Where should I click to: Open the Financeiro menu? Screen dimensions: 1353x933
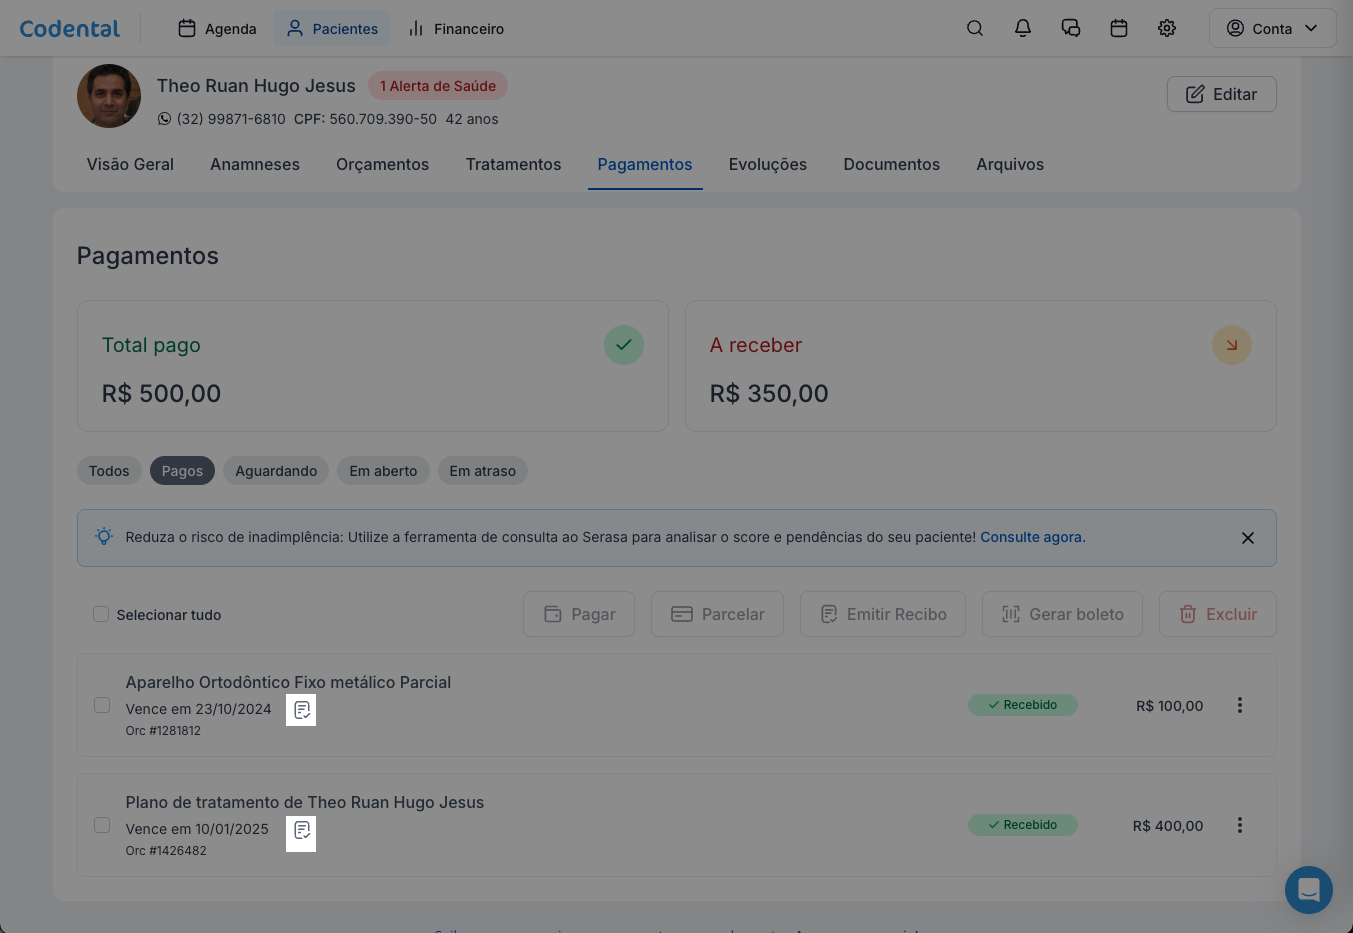click(x=456, y=28)
